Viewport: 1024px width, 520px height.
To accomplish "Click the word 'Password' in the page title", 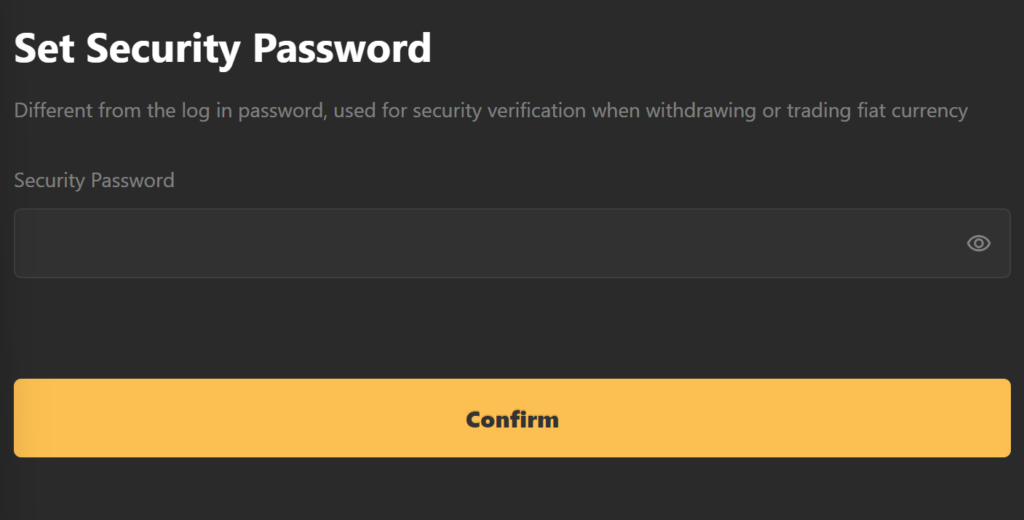I will (342, 48).
